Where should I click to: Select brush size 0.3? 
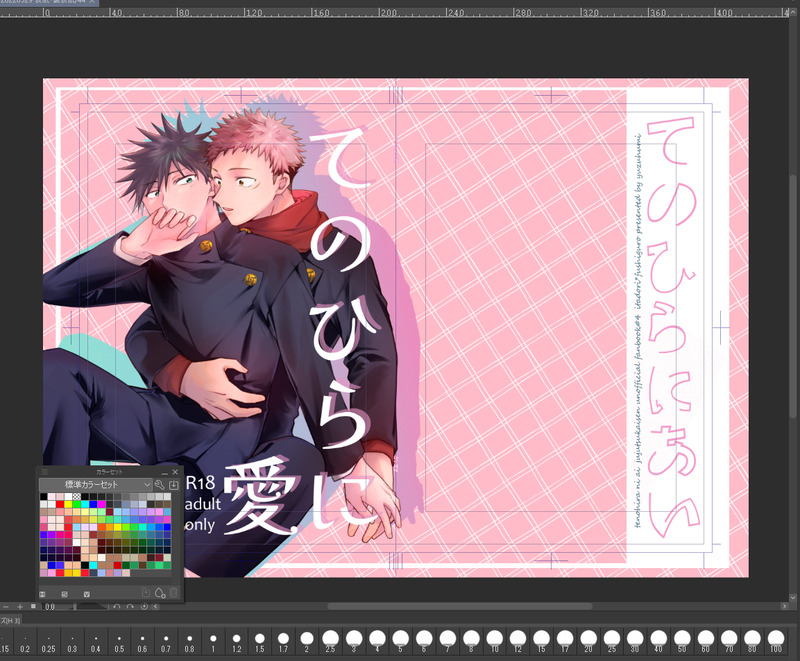72,642
